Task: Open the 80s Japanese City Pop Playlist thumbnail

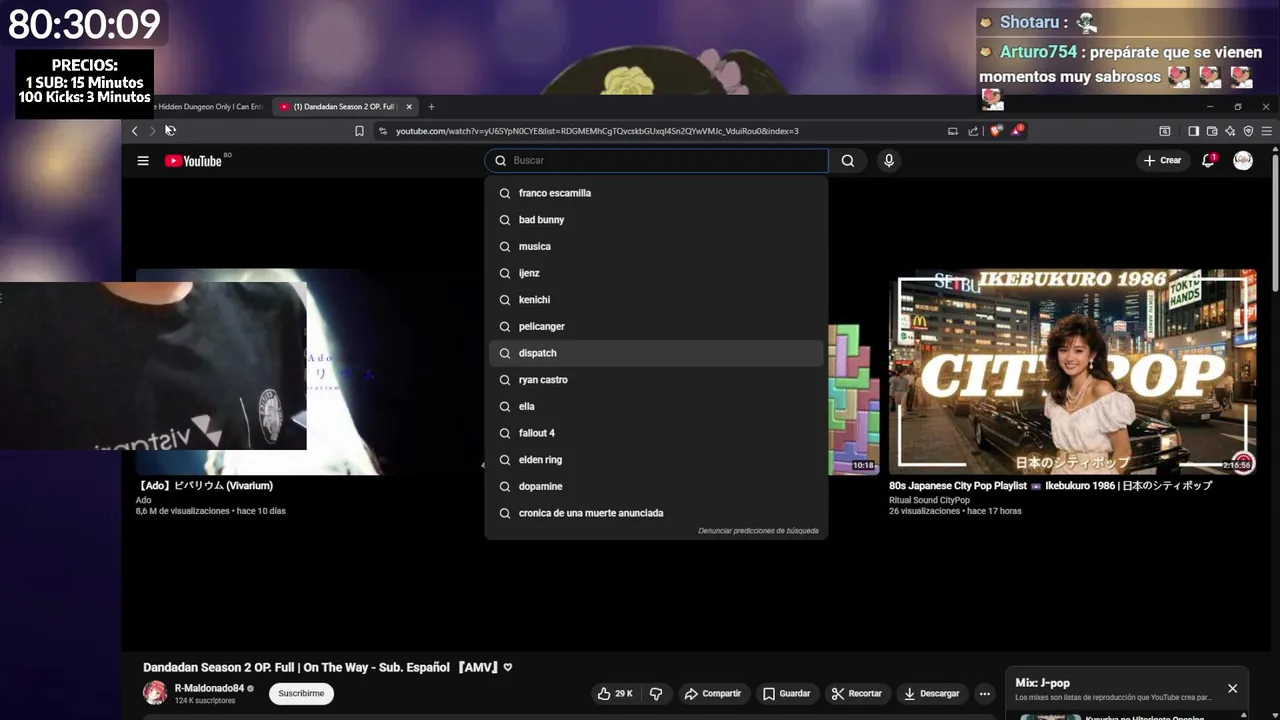Action: pyautogui.click(x=1072, y=371)
